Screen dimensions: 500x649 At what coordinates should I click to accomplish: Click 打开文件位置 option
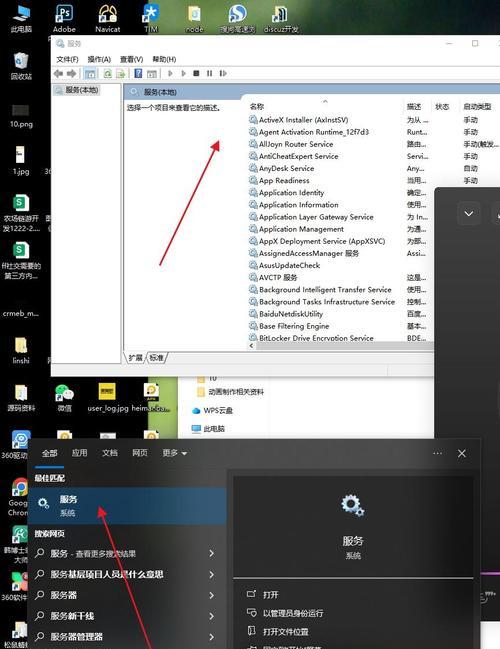pyautogui.click(x=286, y=632)
